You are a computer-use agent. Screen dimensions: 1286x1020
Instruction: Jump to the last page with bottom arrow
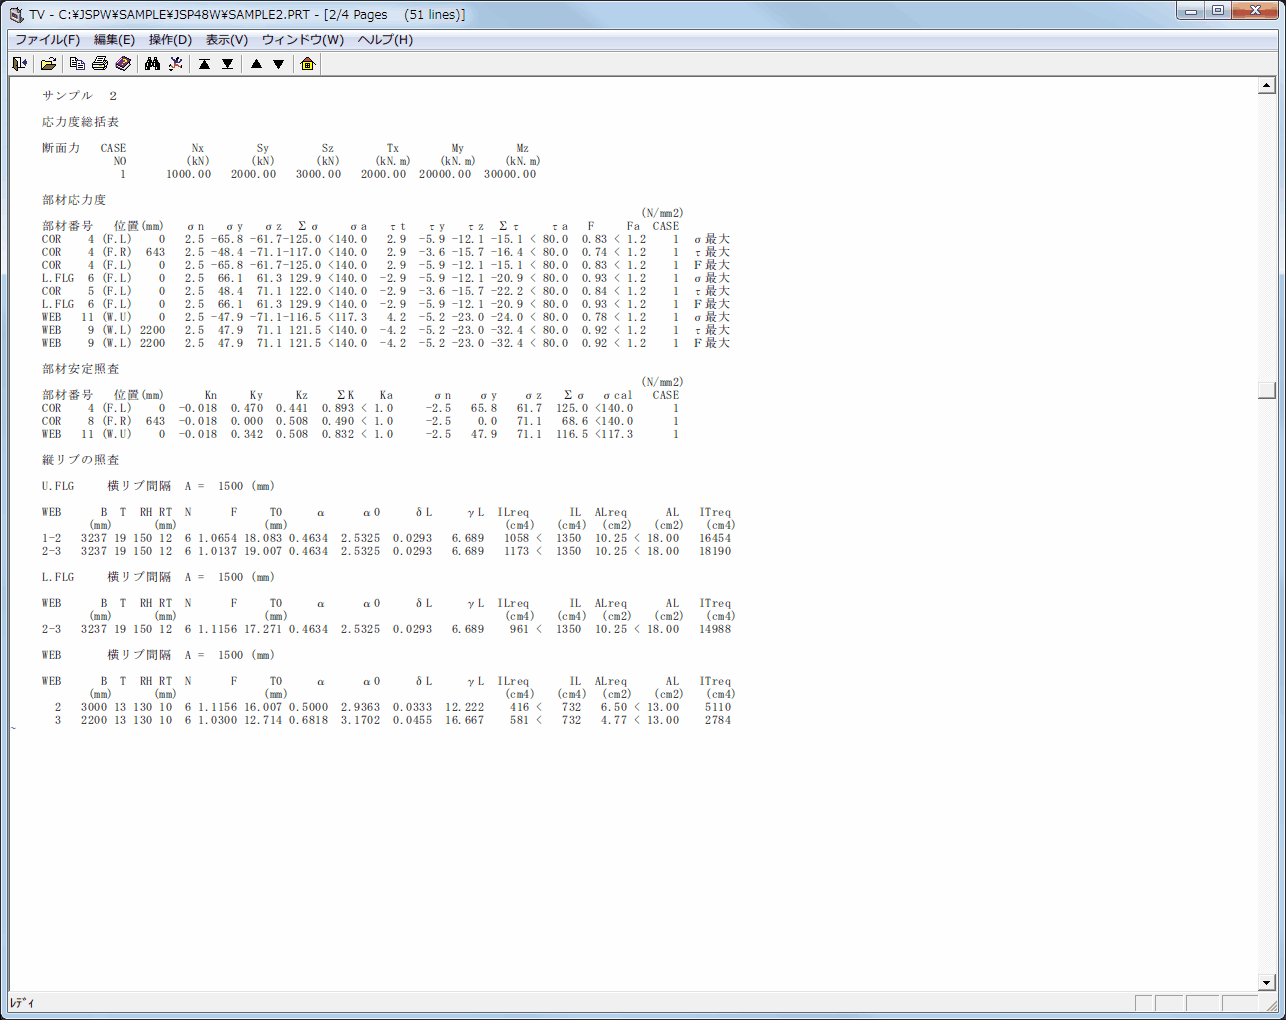(228, 64)
